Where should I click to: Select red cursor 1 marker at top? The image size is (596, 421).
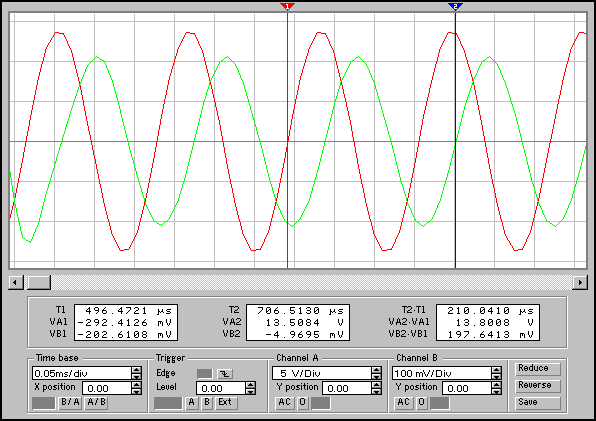point(287,6)
